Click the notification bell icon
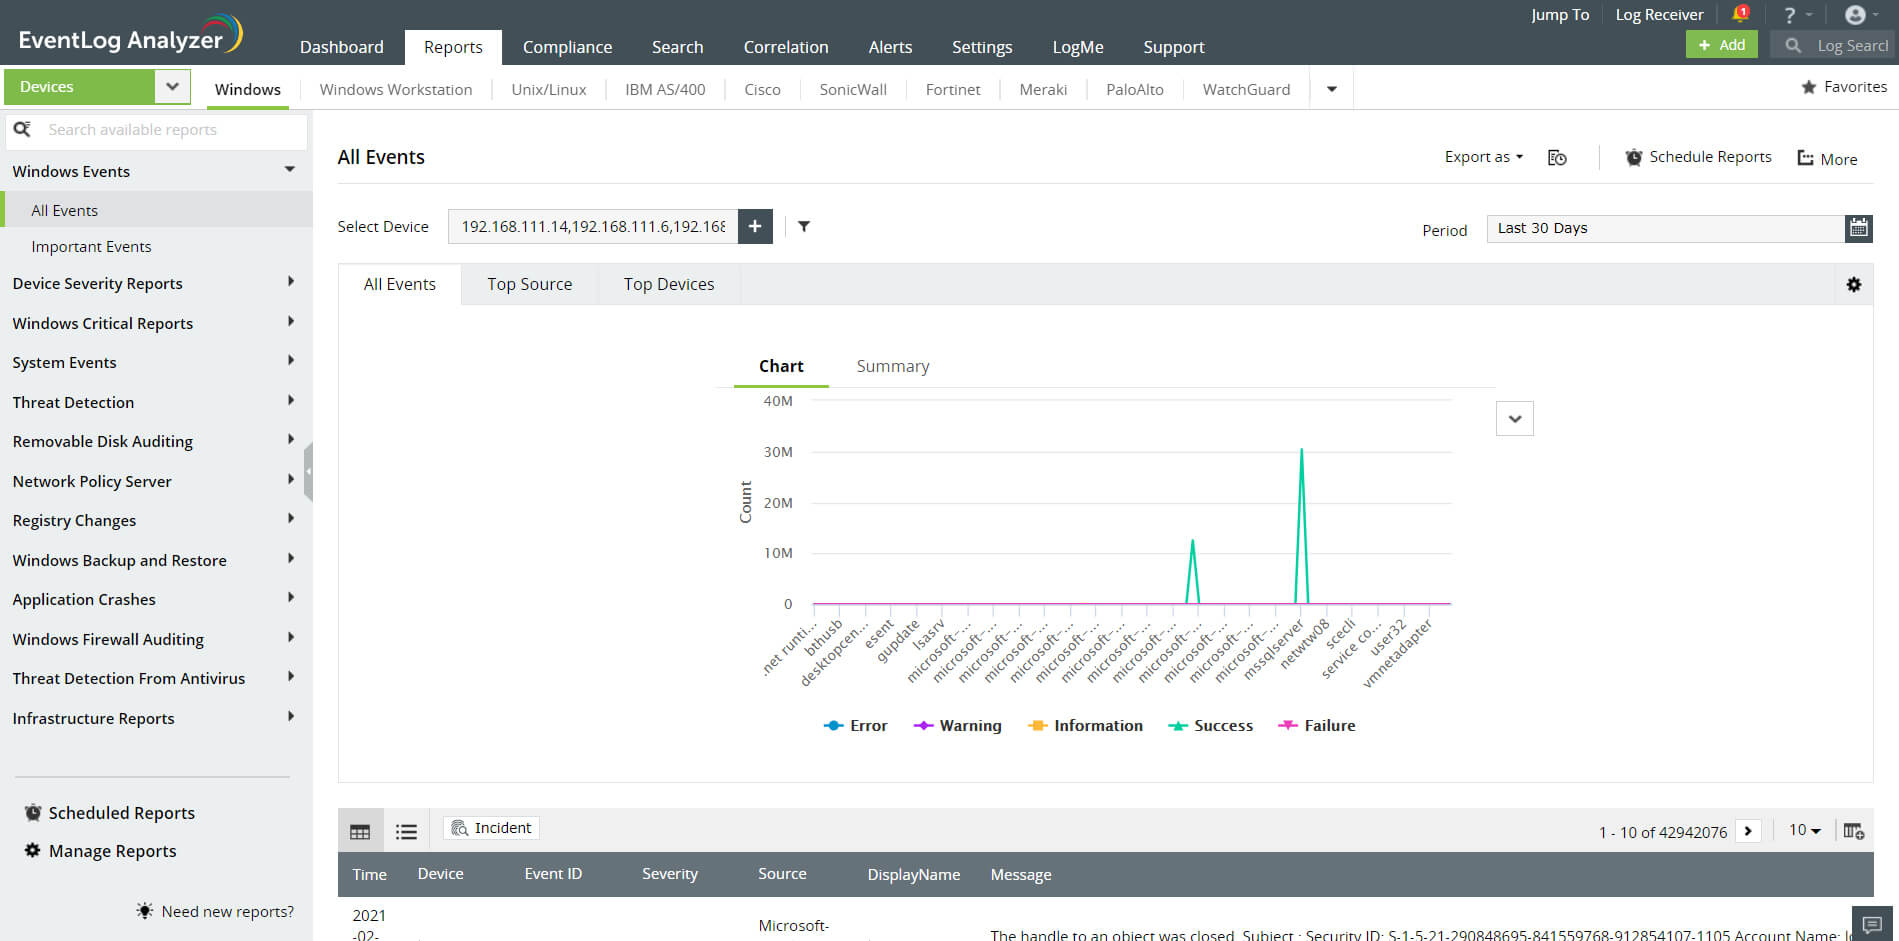 1739,14
